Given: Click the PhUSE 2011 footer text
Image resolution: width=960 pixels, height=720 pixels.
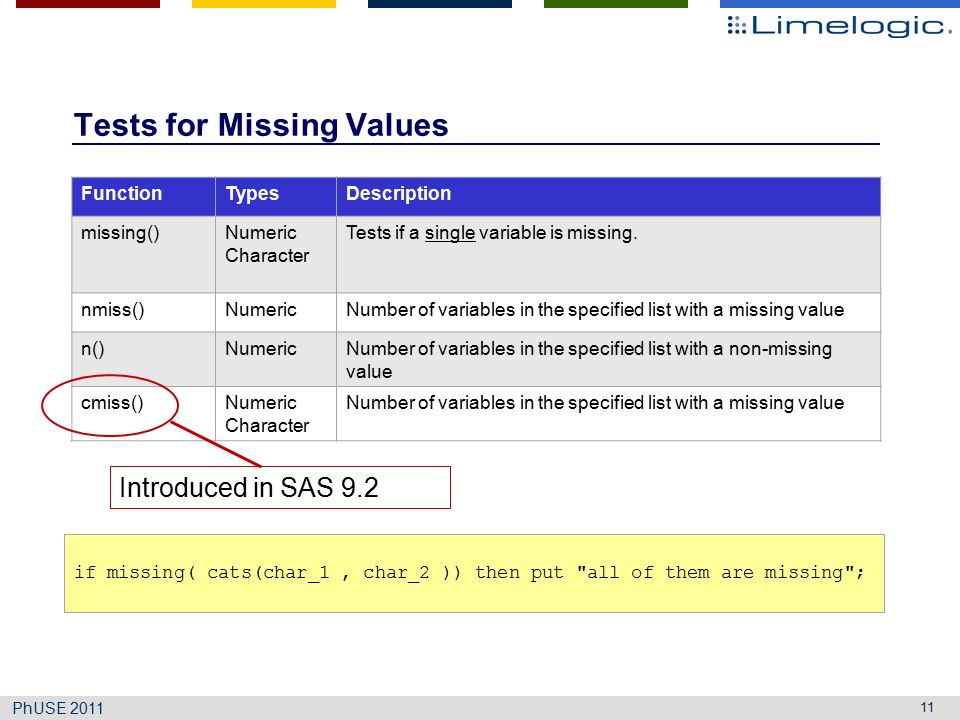Looking at the screenshot, I should point(58,708).
